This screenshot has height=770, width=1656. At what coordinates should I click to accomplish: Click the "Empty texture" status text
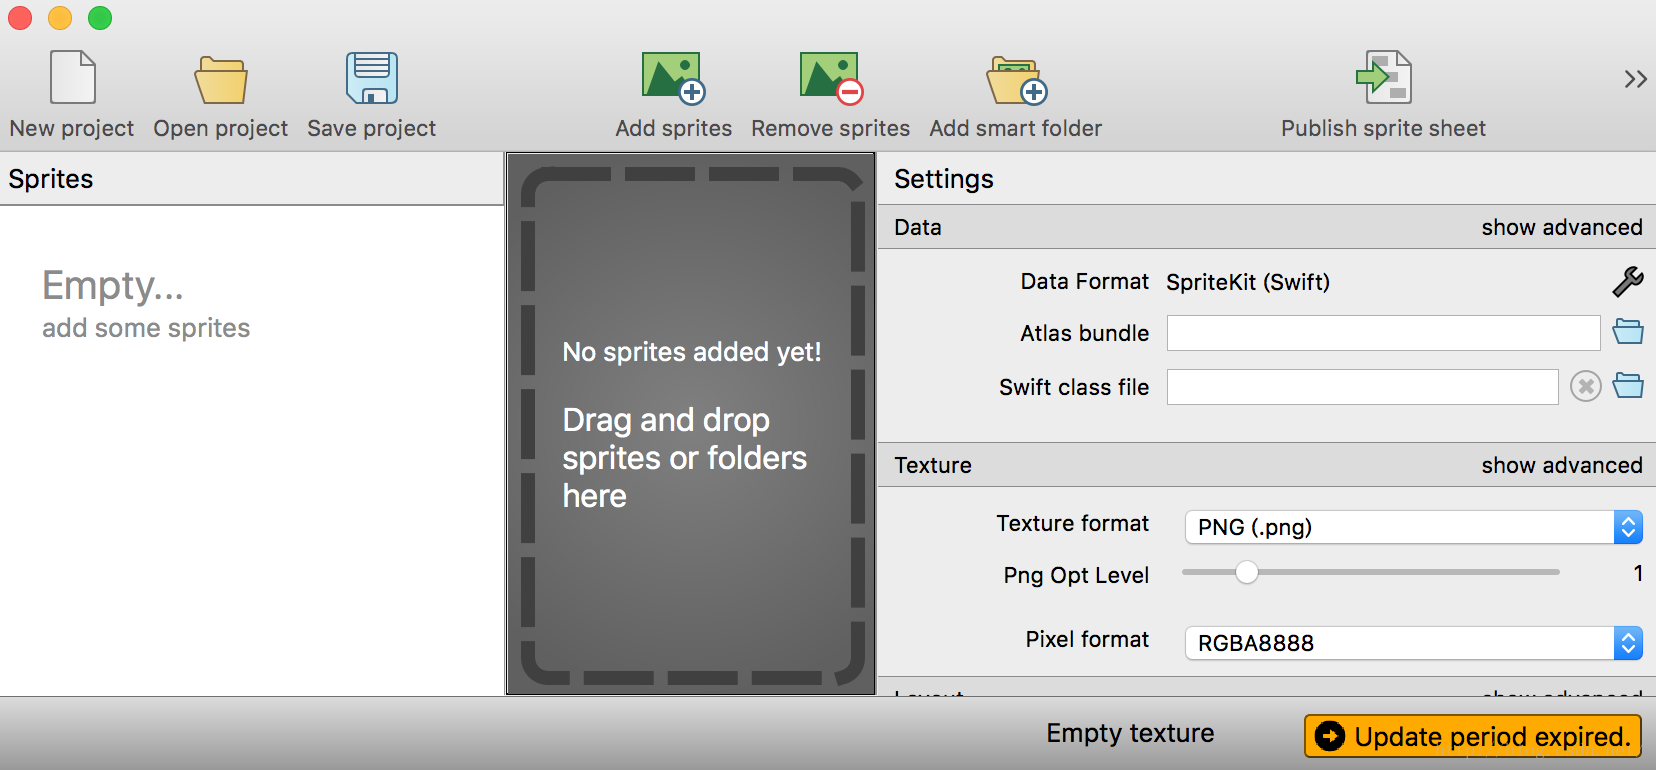coord(1130,734)
